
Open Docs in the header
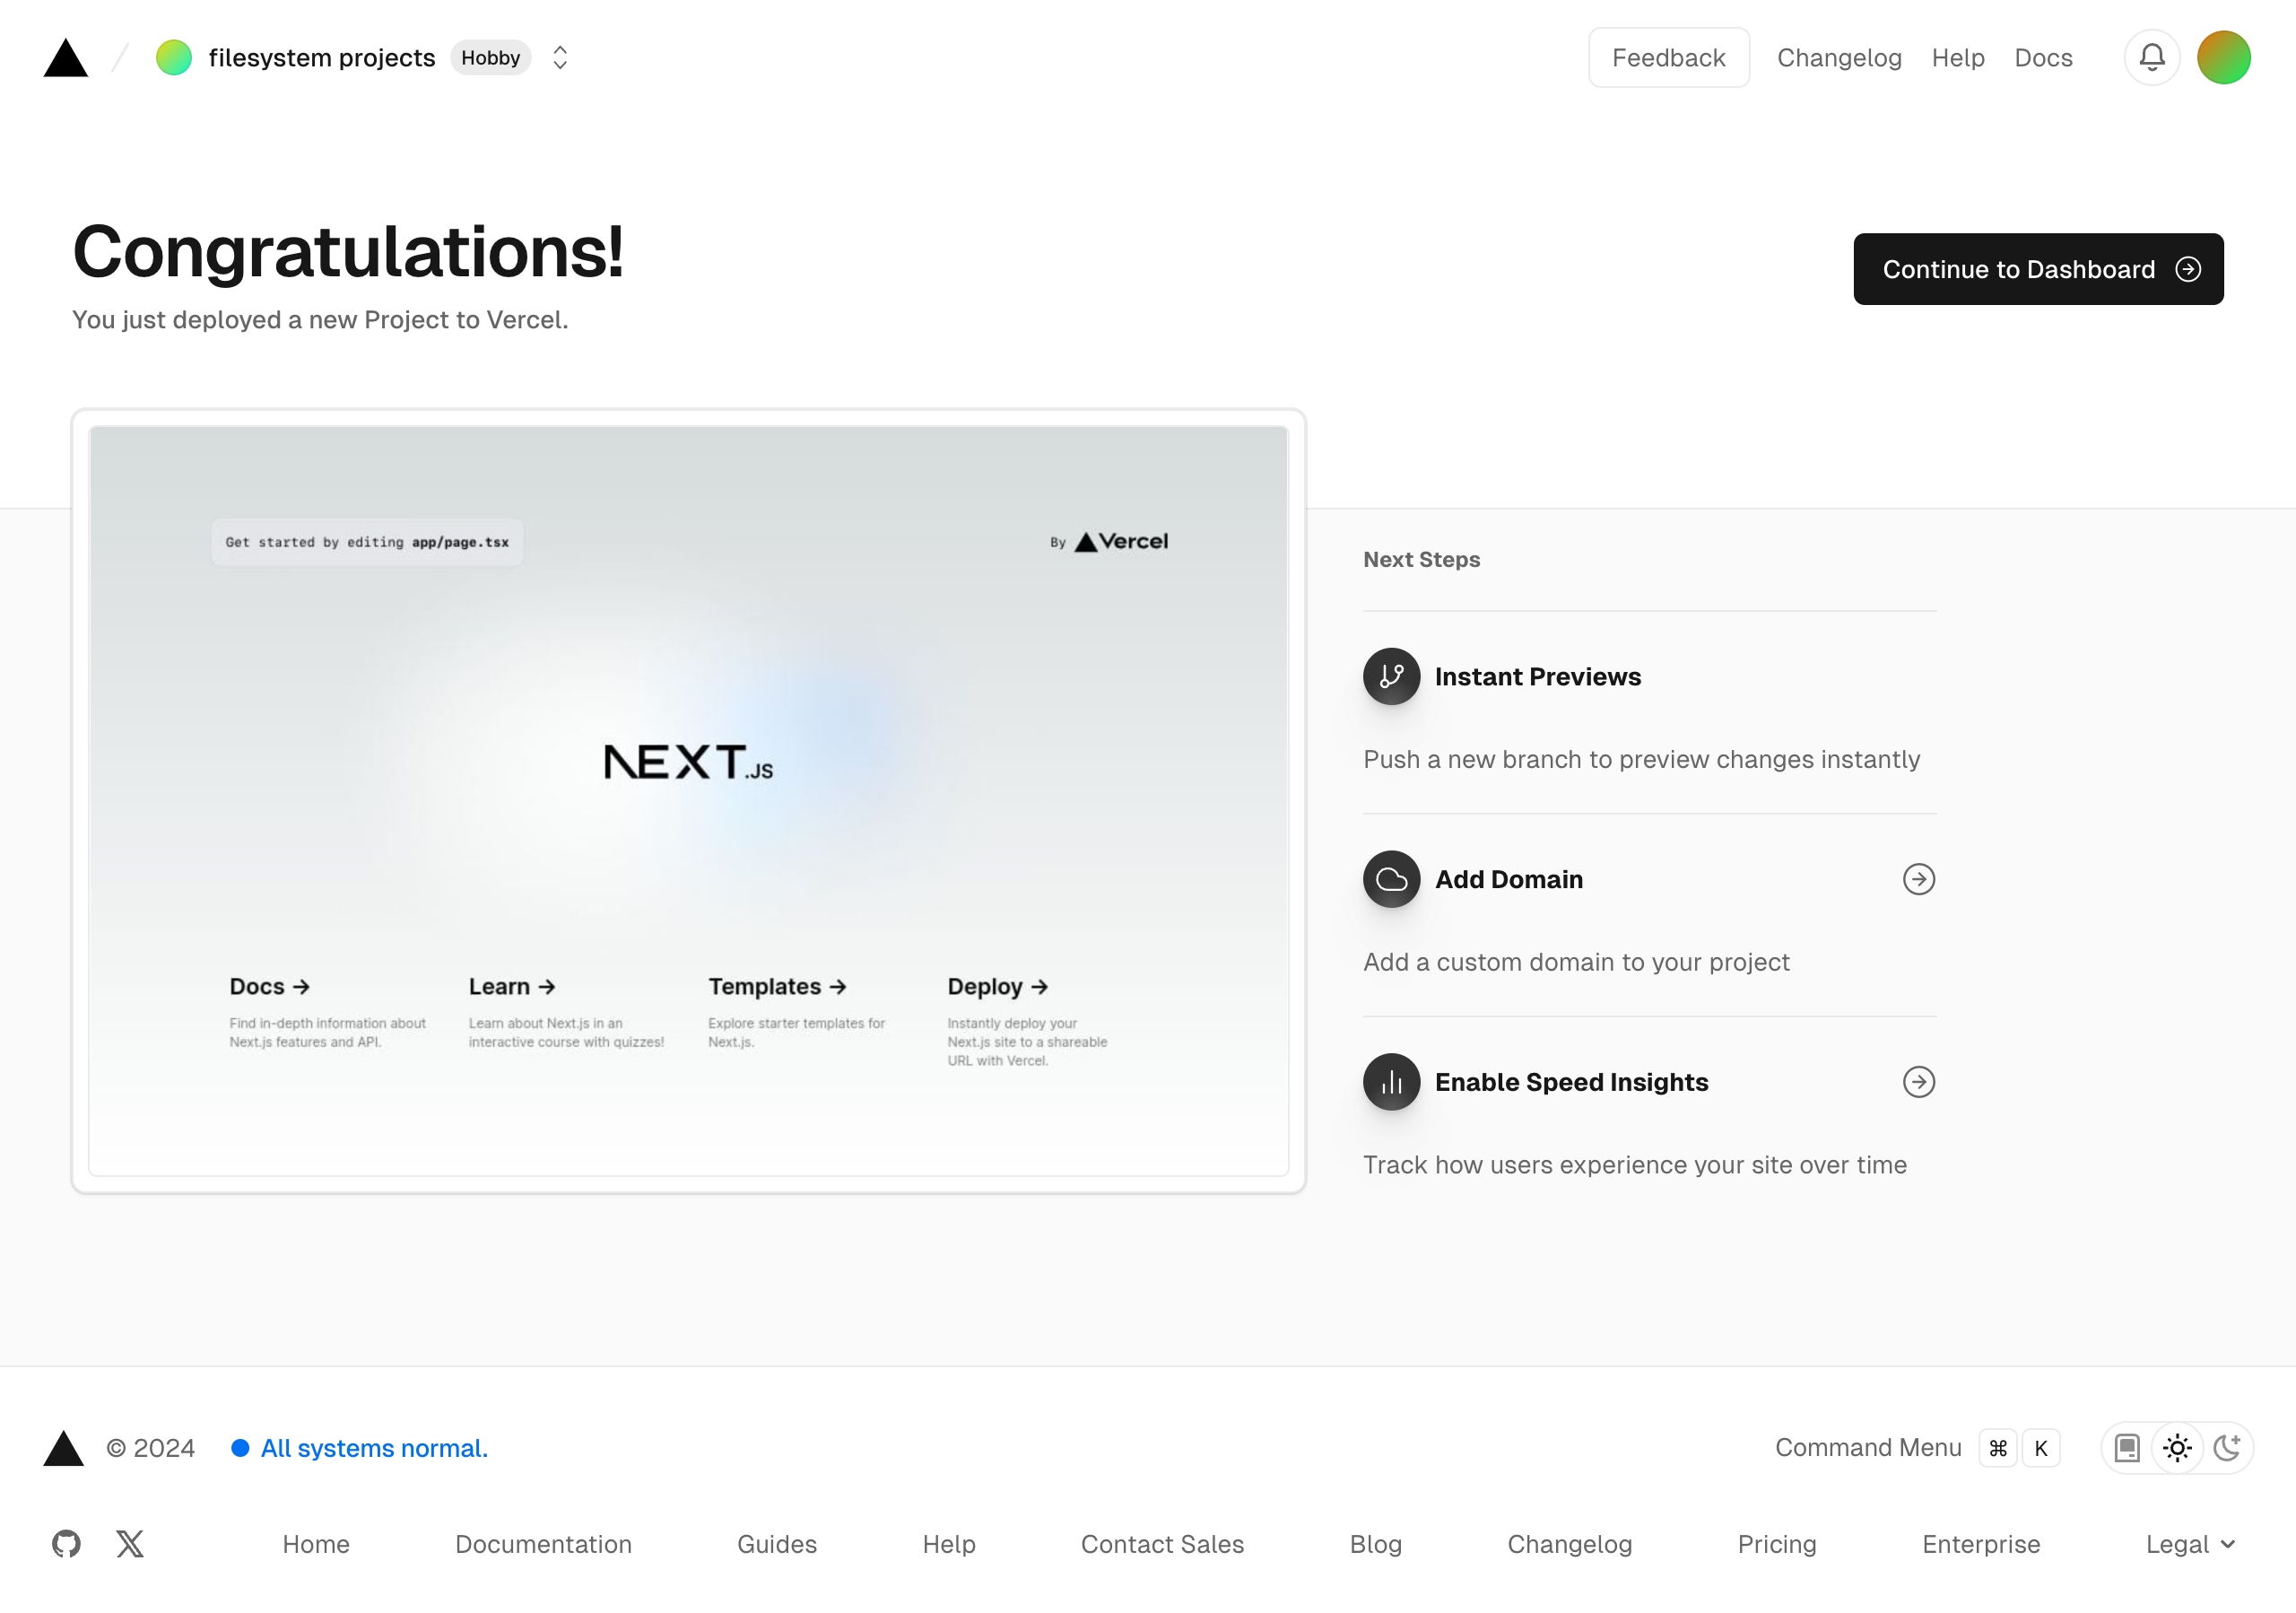click(2043, 58)
